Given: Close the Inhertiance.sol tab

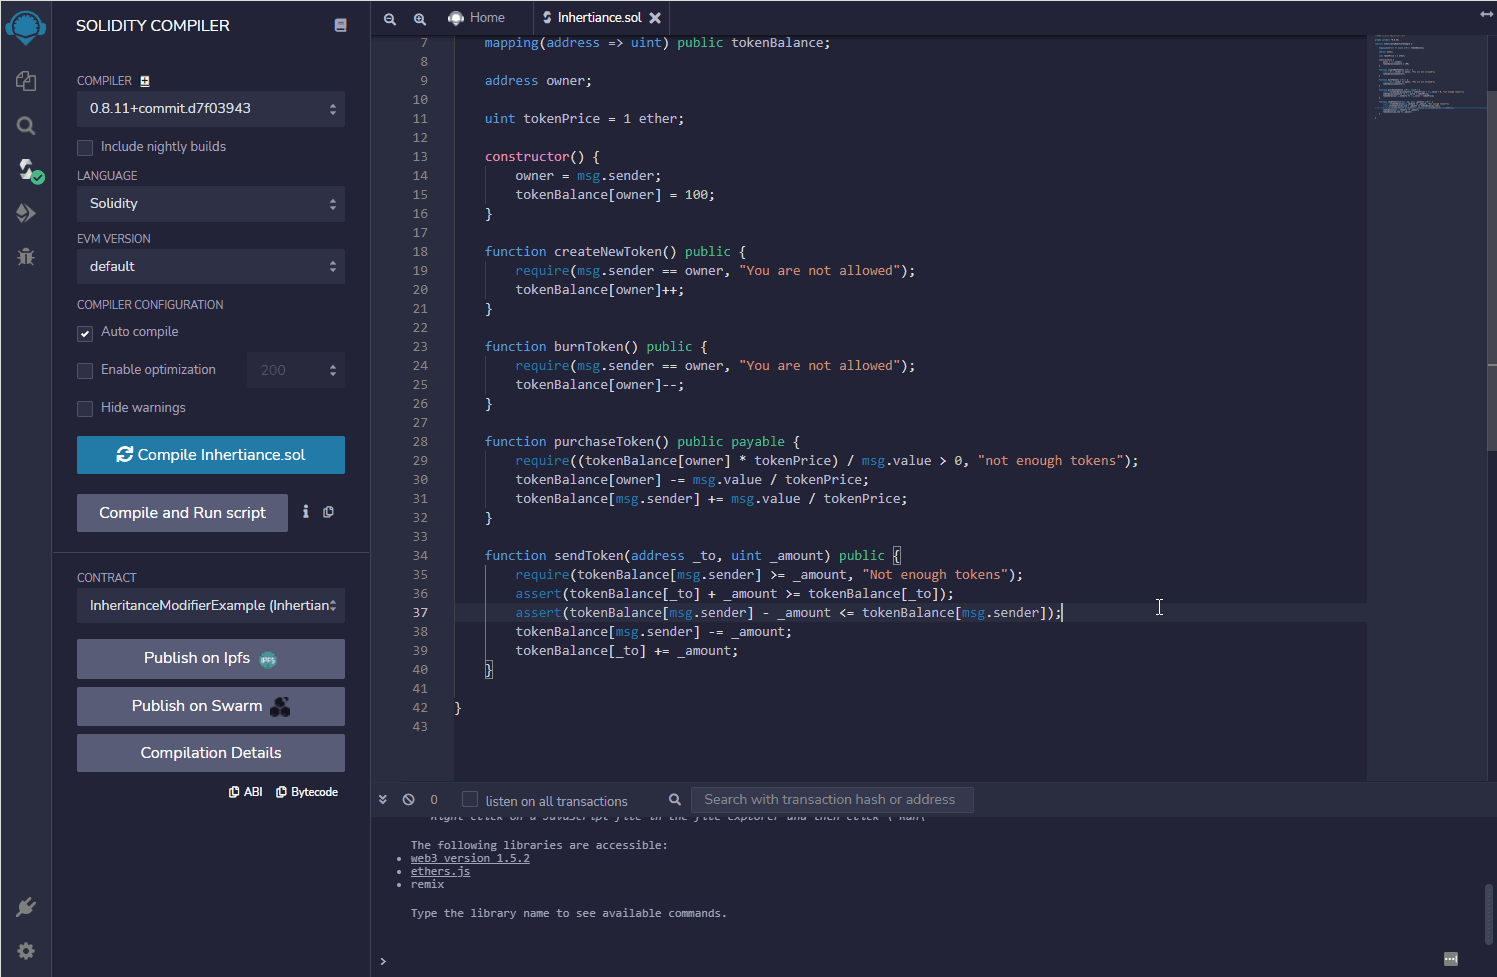Looking at the screenshot, I should 655,18.
